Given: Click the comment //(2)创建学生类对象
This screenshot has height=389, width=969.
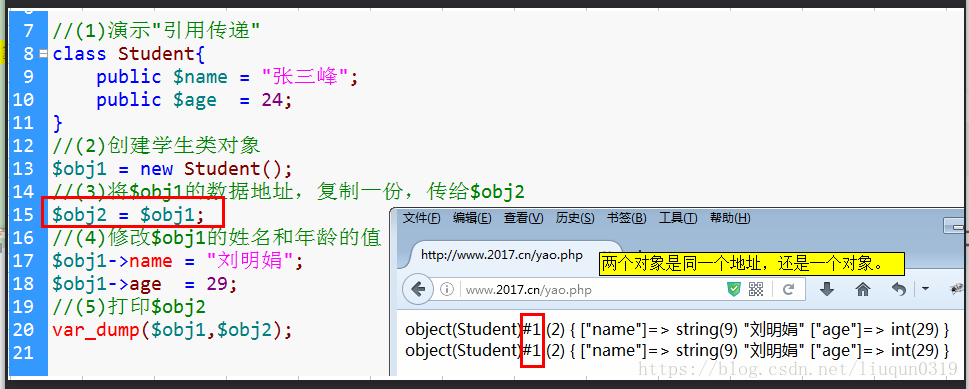Looking at the screenshot, I should tap(156, 145).
